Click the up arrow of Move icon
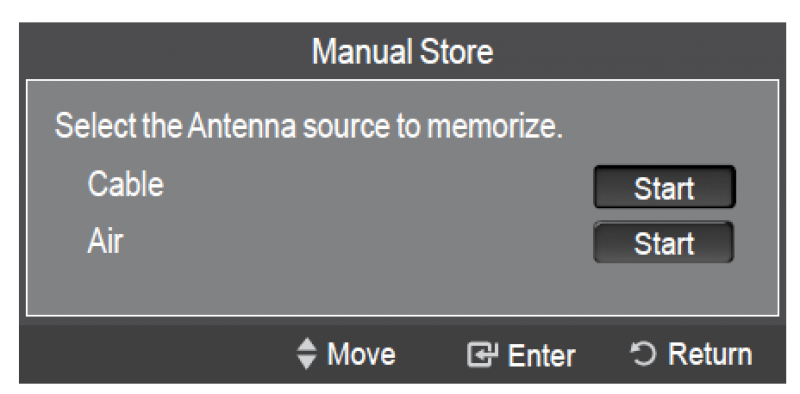Viewport: 800px width, 394px height. 307,346
